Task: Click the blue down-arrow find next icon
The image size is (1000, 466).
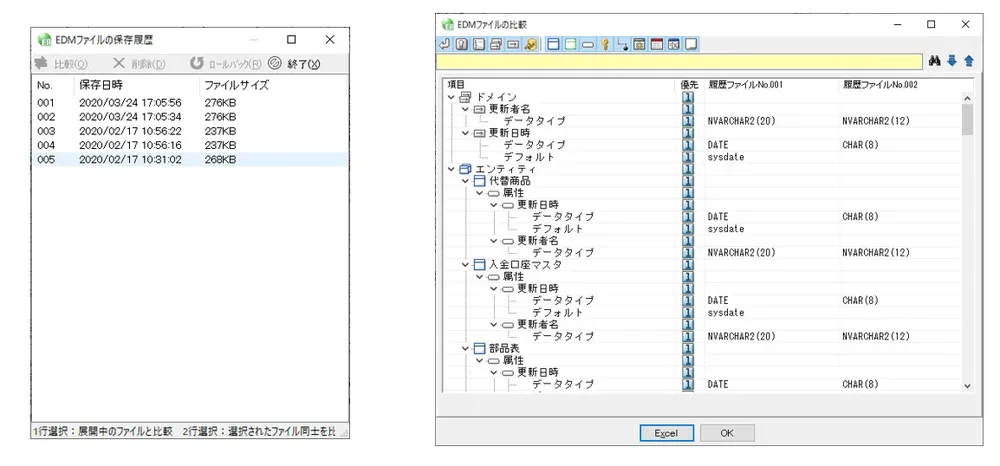Action: coord(952,61)
